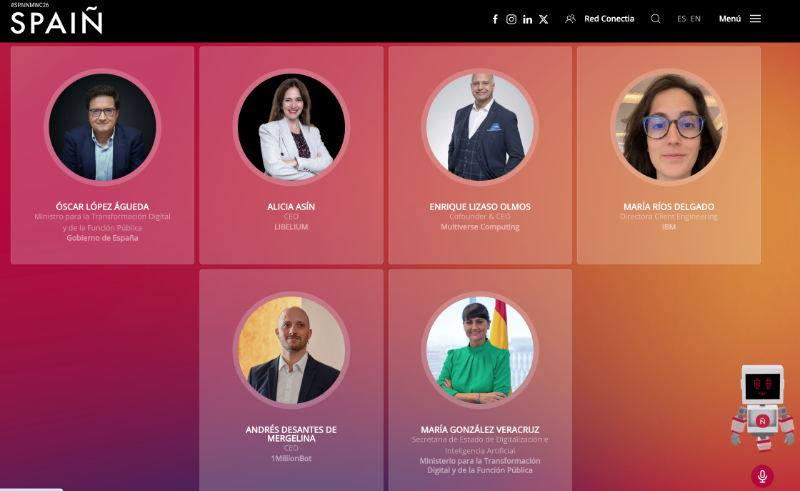Screen dimensions: 800x491
Task: Click María González Veracruz's name
Action: coord(480,429)
